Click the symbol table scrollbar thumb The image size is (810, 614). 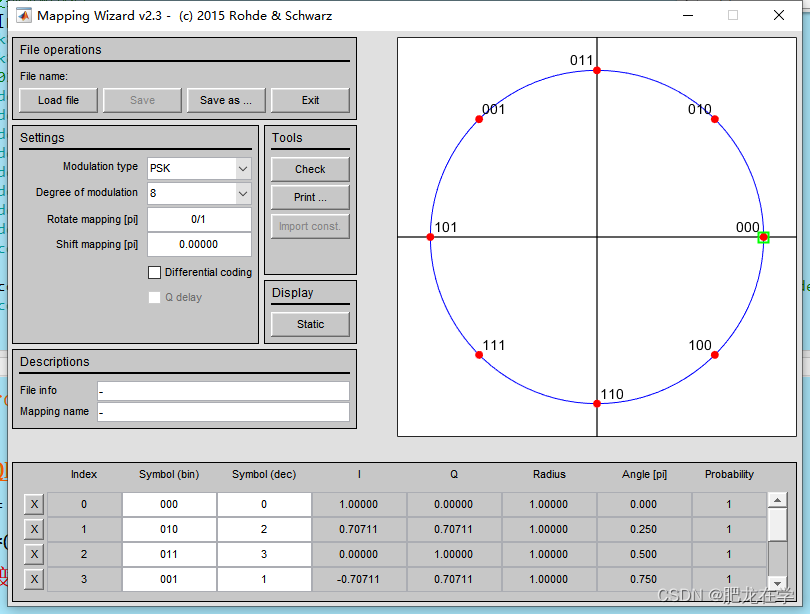tap(777, 524)
